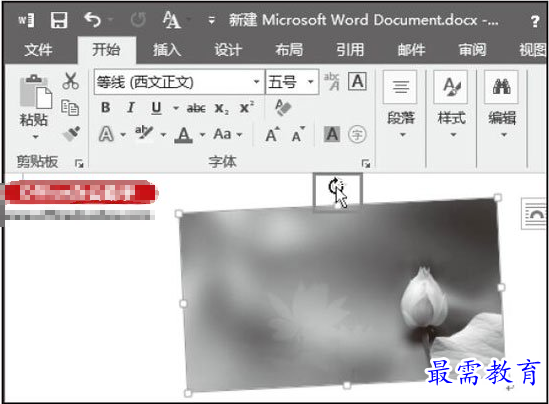Click the picture rotation handle
This screenshot has height=404, width=549.
337,185
